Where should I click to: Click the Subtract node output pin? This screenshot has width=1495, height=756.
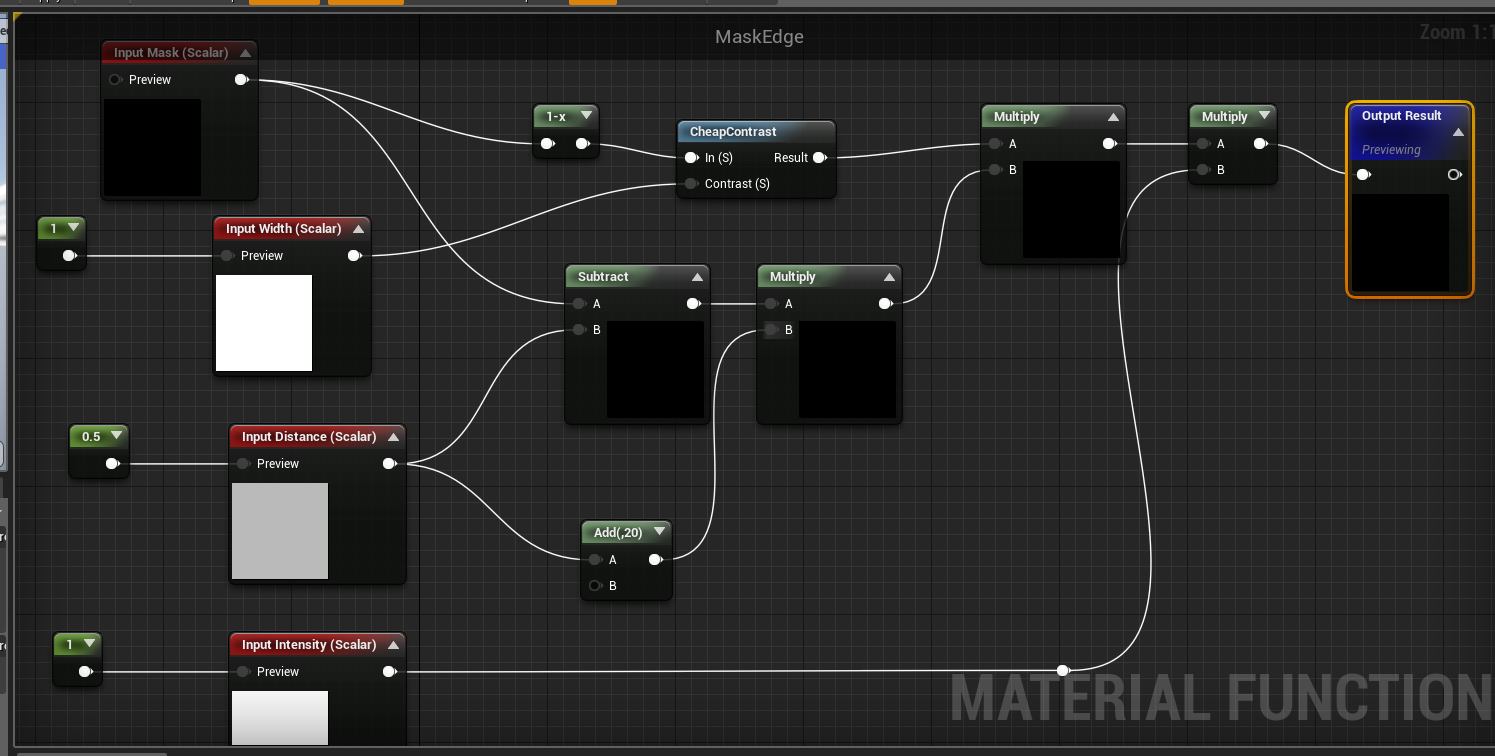pos(693,303)
